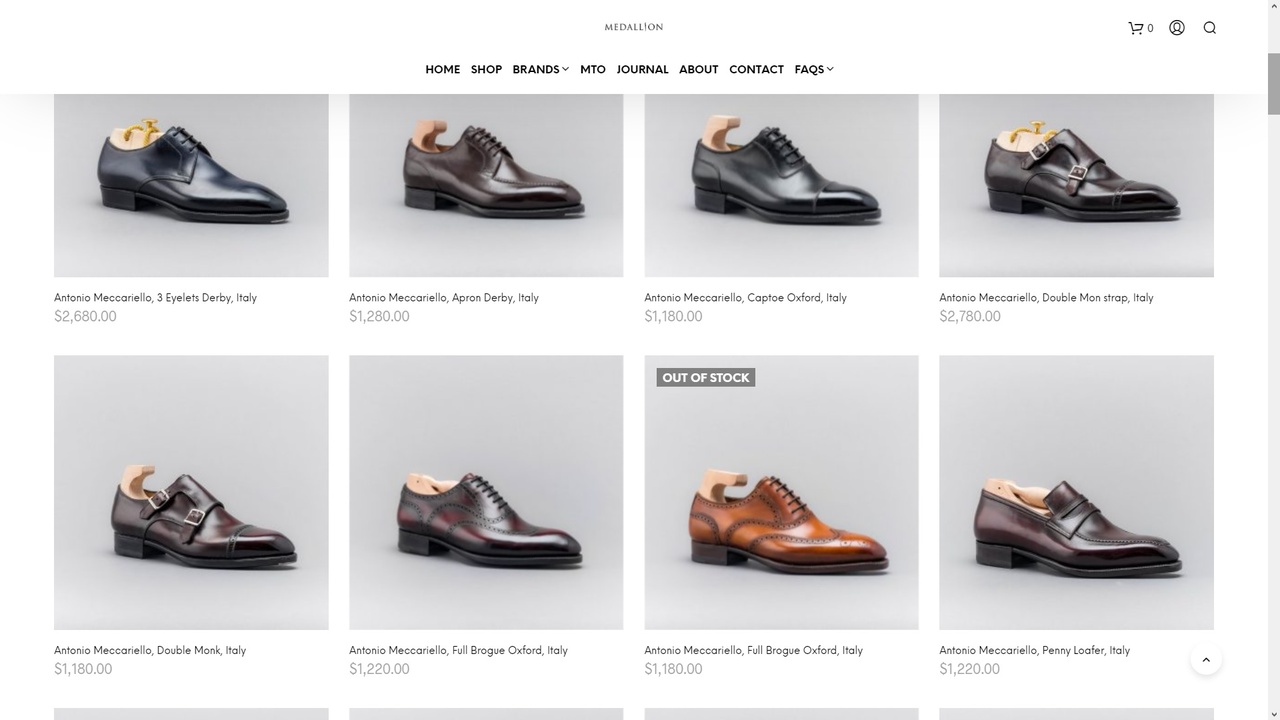This screenshot has height=720, width=1280.
Task: Click the out-of-stock tan brogue image
Action: [x=781, y=492]
